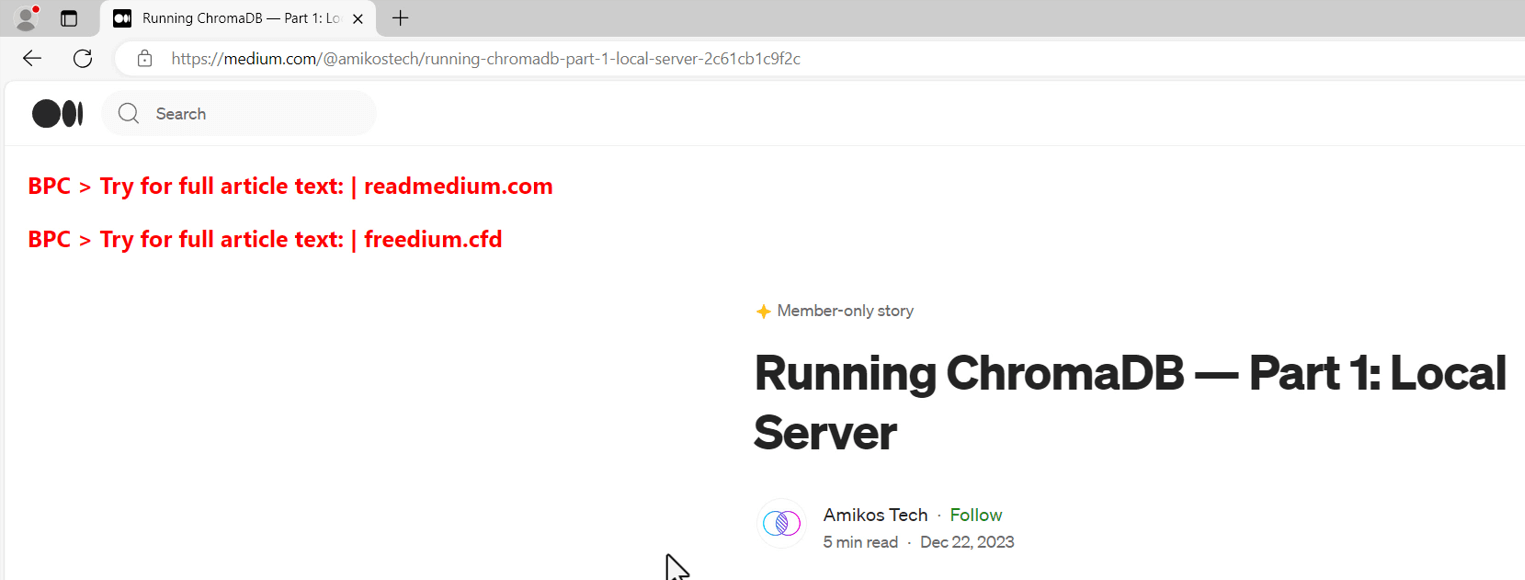The height and width of the screenshot is (580, 1525).
Task: Click the Running ChromaDB article title
Action: [x=1130, y=402]
